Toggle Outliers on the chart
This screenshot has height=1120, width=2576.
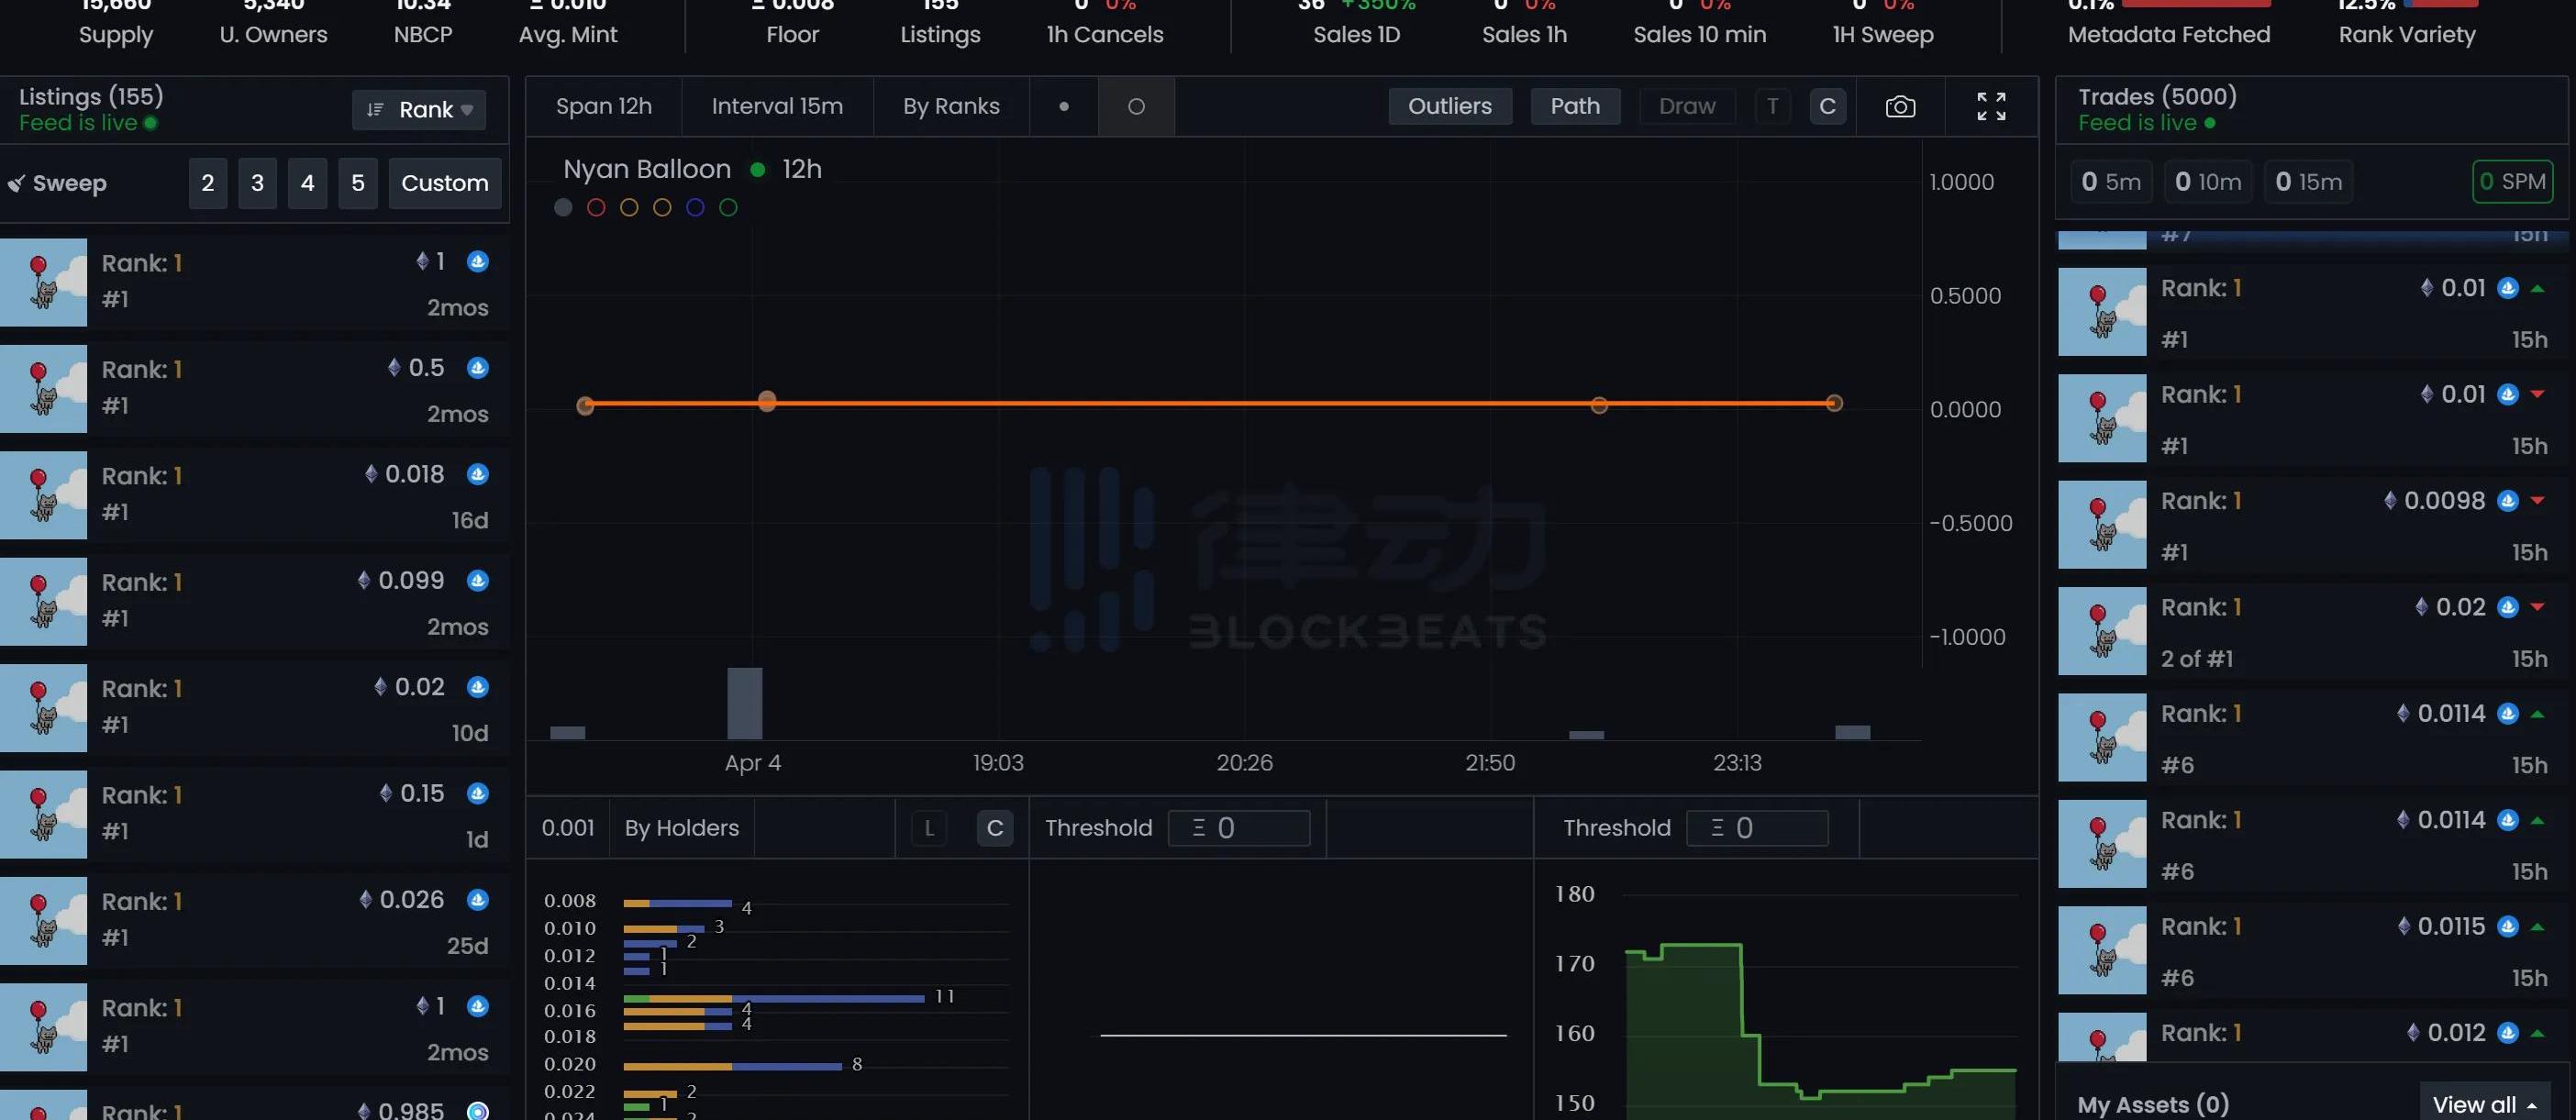click(1449, 106)
